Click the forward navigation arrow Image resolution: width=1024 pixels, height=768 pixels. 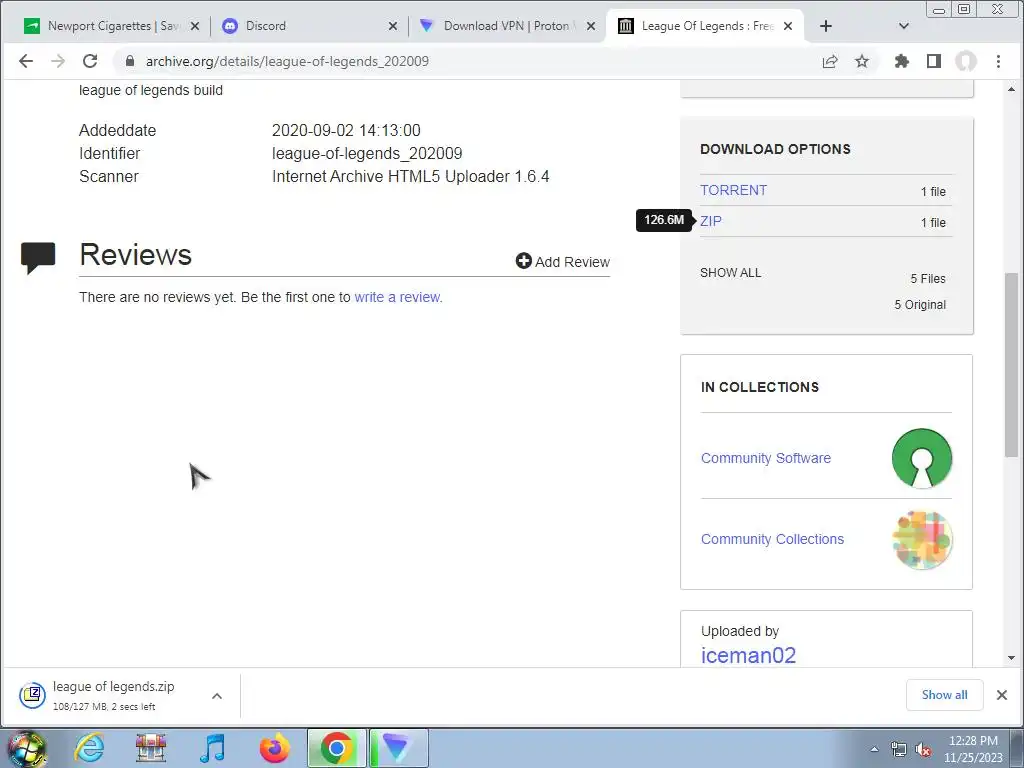point(57,61)
